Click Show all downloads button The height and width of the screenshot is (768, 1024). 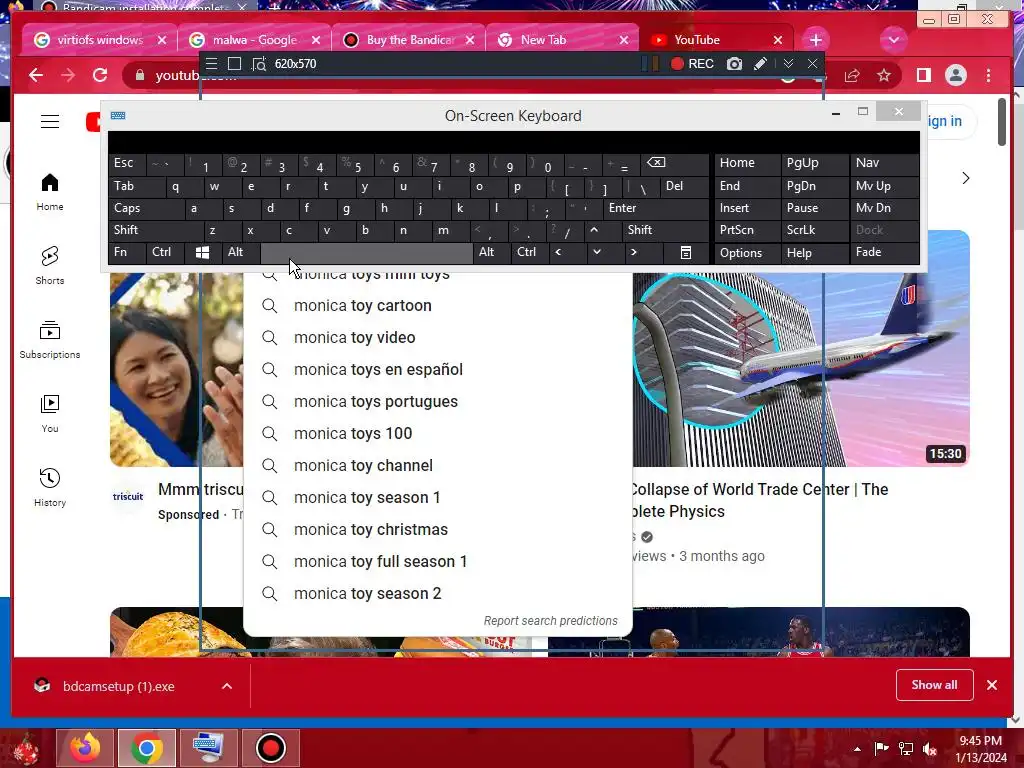click(935, 685)
